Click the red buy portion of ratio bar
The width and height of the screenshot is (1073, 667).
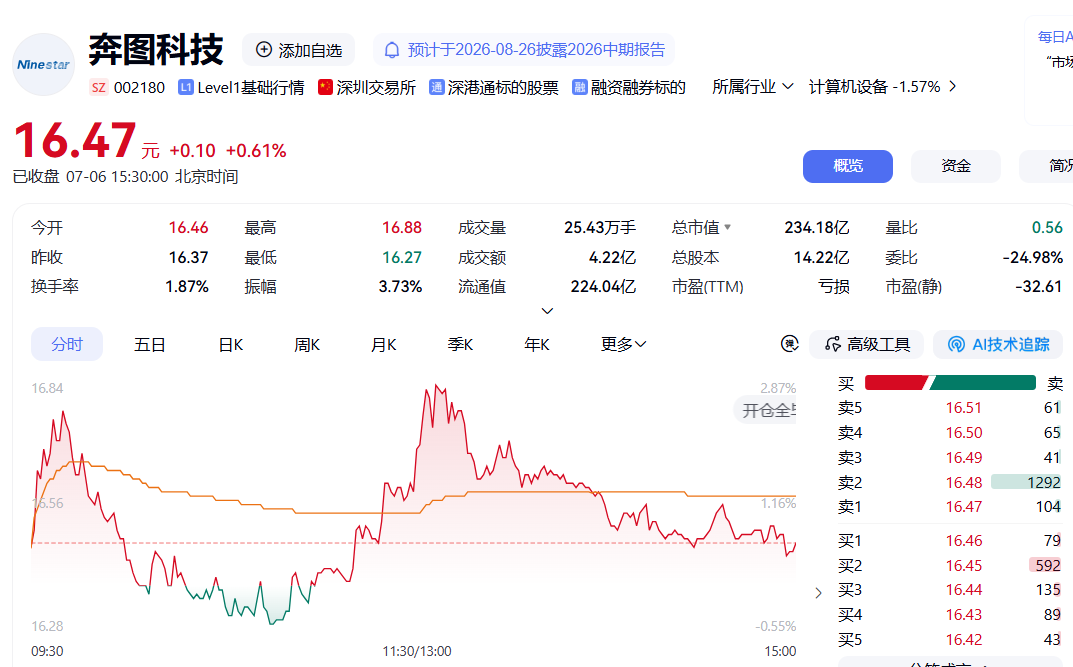(x=896, y=382)
